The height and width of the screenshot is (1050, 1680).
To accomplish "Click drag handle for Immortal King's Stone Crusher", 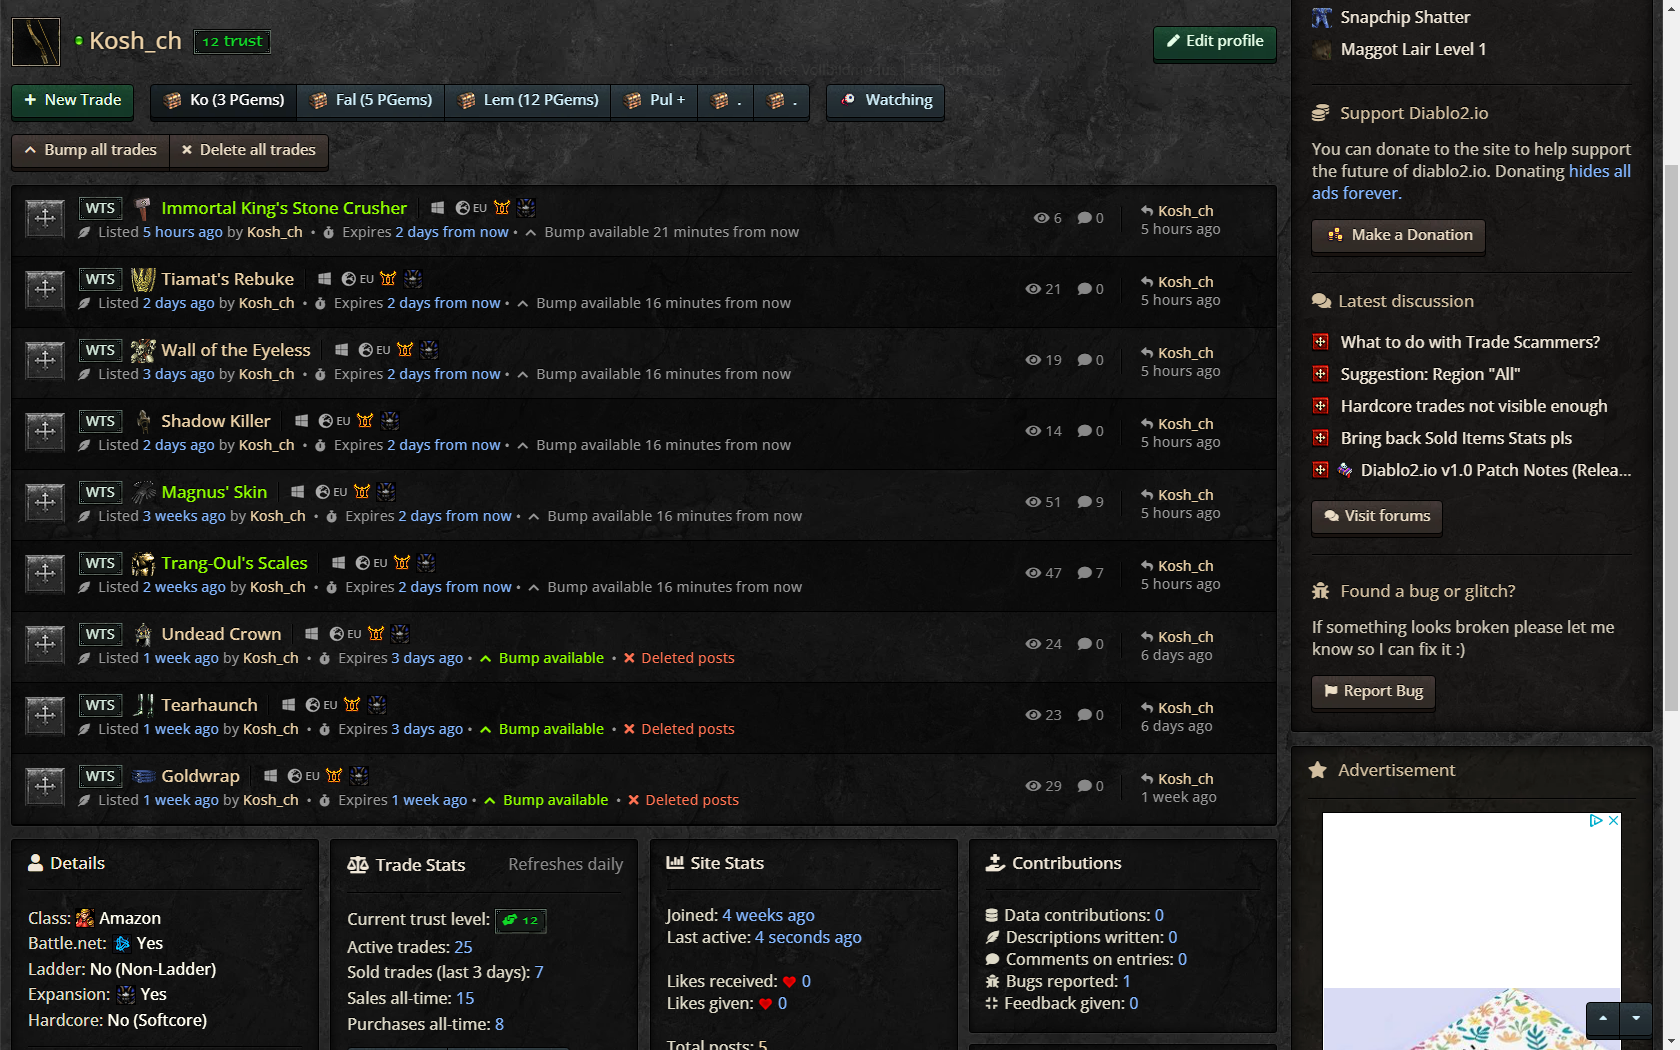I will coord(45,217).
